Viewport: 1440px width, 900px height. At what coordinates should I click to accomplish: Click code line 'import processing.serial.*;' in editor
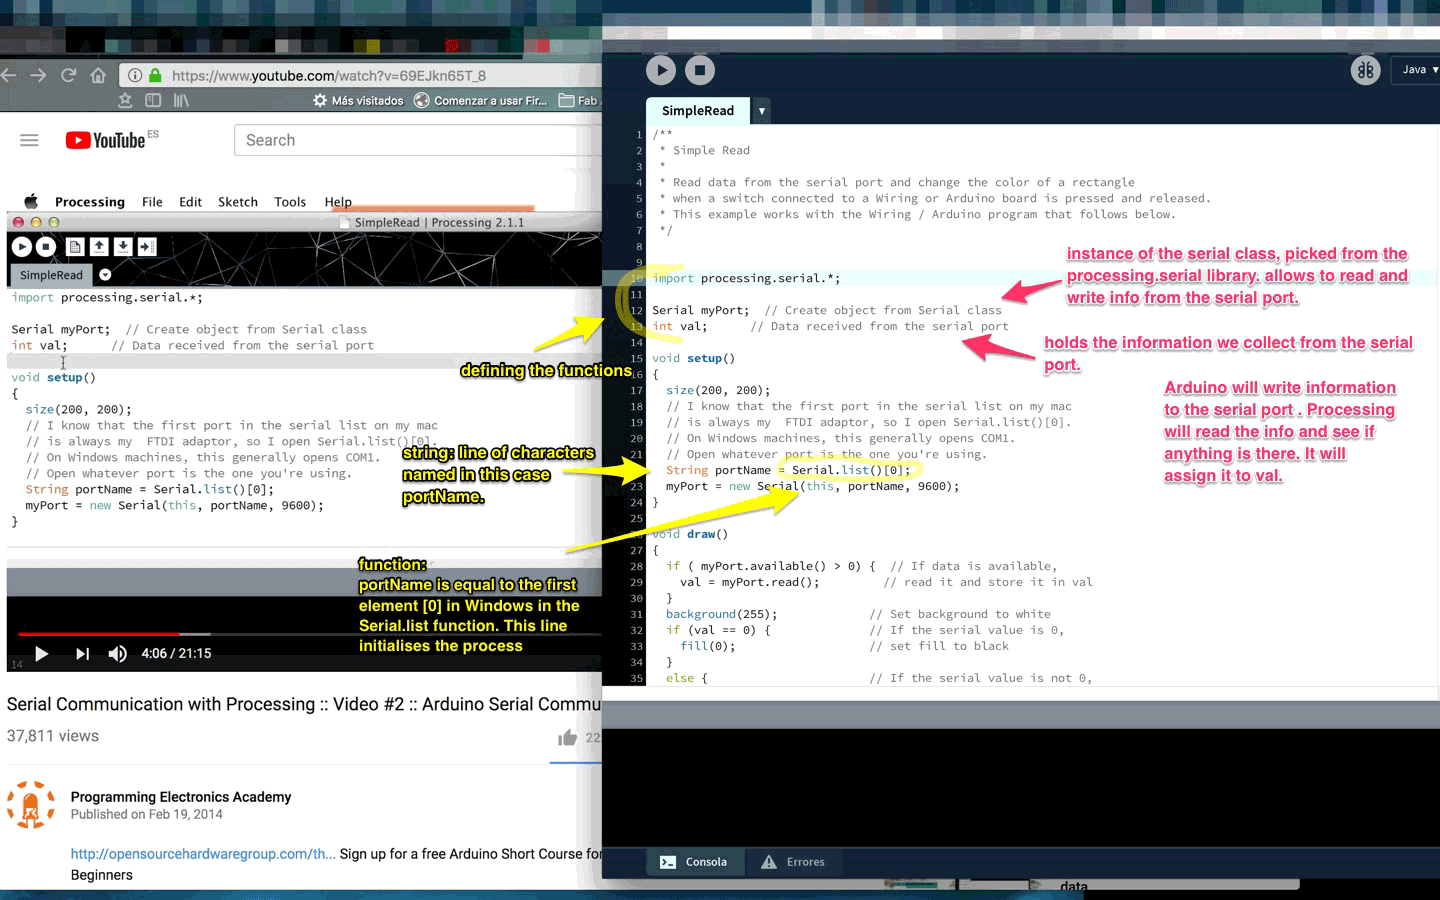click(746, 278)
